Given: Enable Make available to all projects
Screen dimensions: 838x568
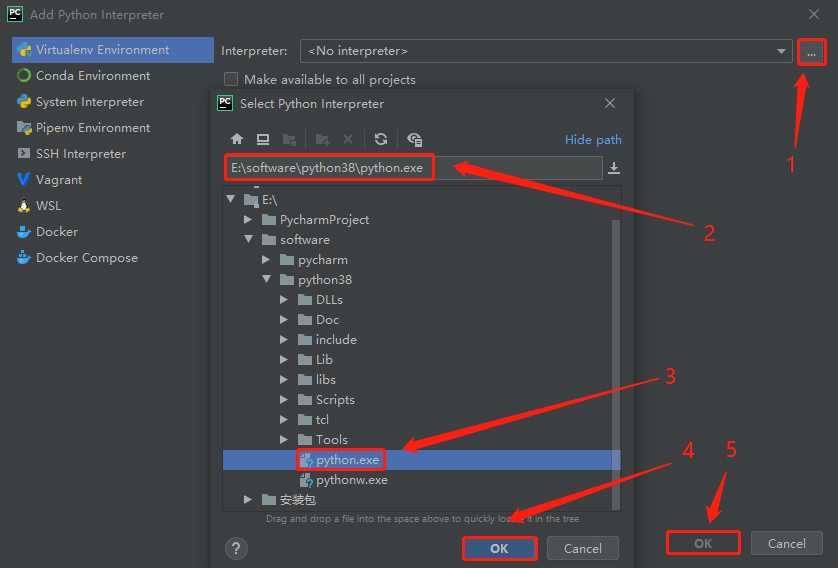Looking at the screenshot, I should tap(231, 79).
